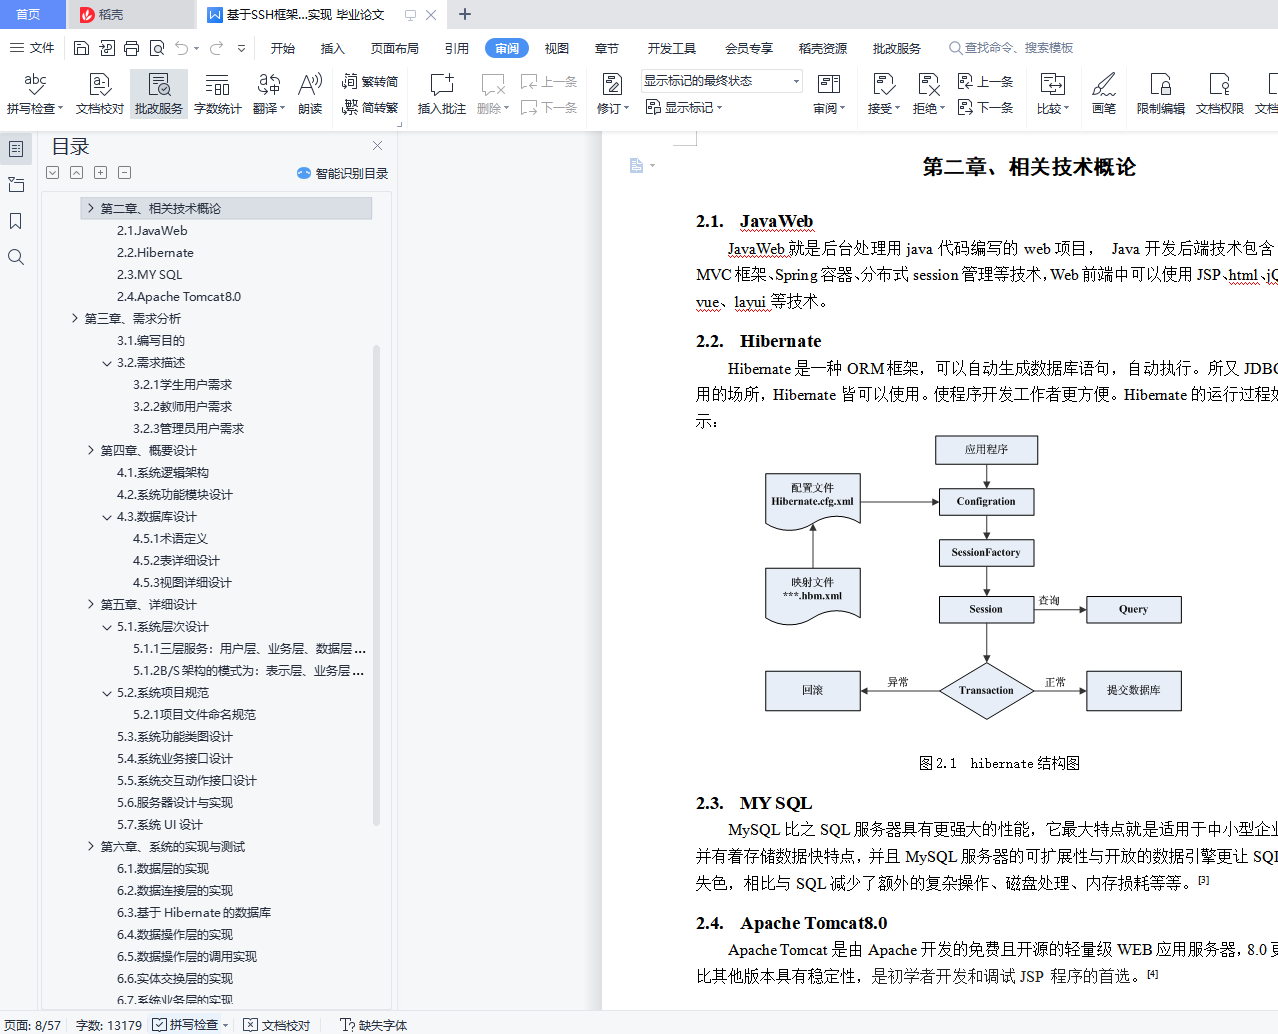Click the page count 页面: 8/57 status
Viewport: 1278px width, 1034px height.
point(32,1025)
